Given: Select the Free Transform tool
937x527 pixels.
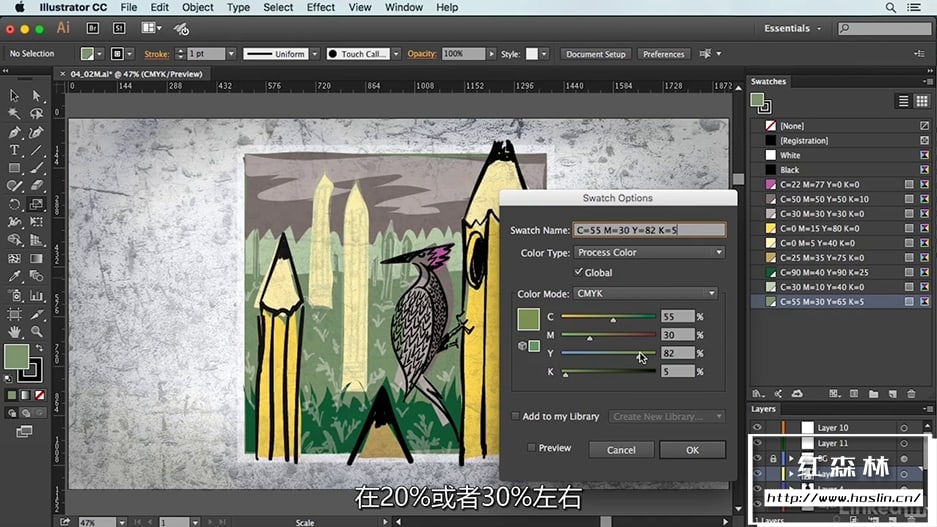Looking at the screenshot, I should 36,222.
